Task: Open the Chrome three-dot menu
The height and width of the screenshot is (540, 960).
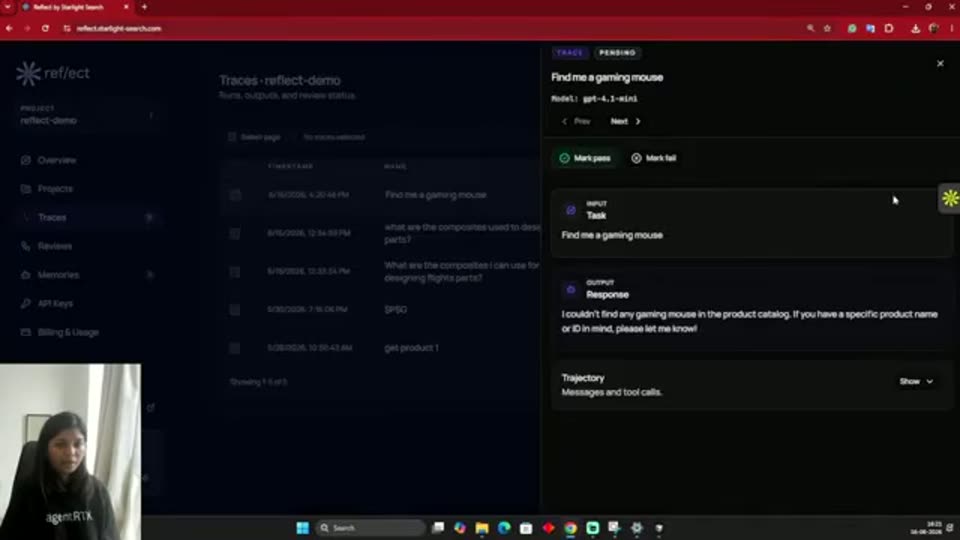Action: (952, 28)
